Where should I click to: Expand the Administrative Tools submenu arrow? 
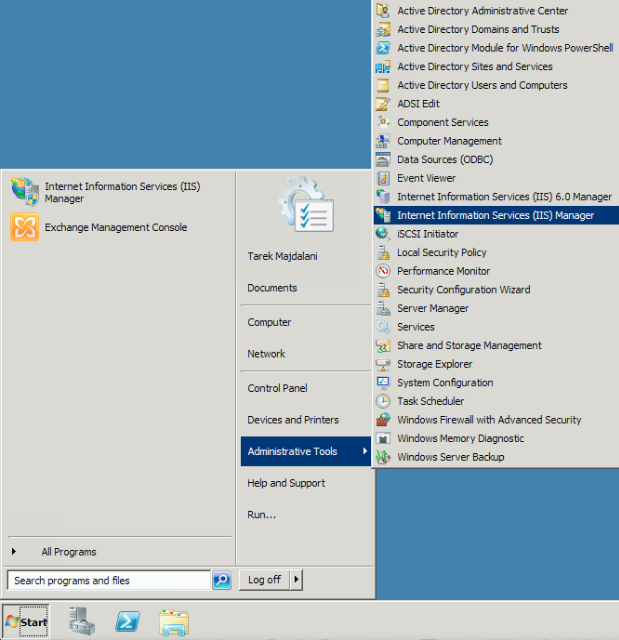[x=364, y=451]
